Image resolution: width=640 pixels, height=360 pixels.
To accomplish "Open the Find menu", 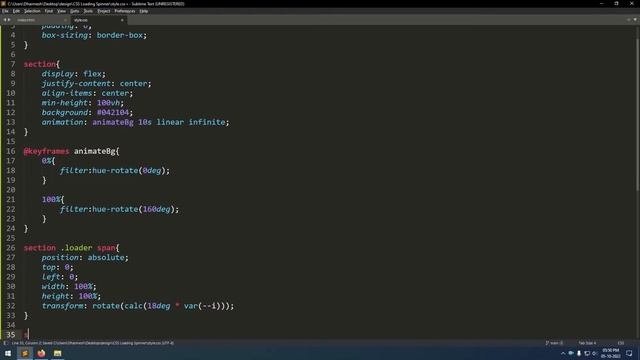I will coord(49,11).
